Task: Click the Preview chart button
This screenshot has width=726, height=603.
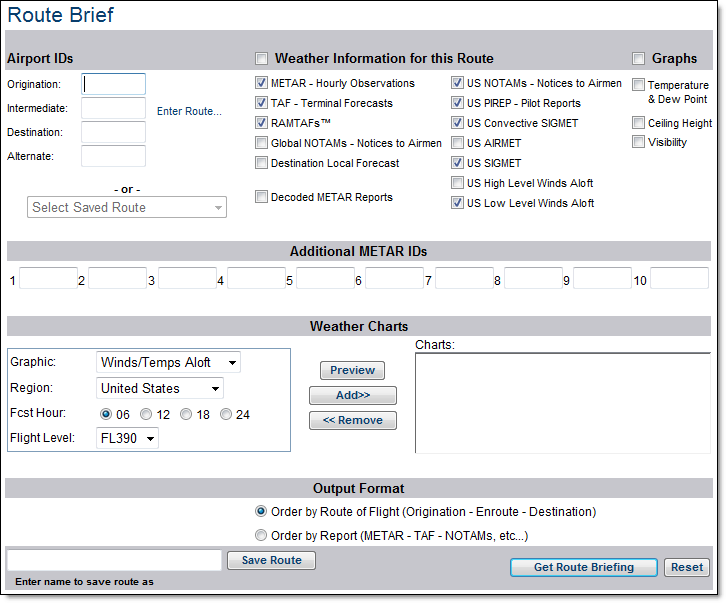Action: click(352, 370)
